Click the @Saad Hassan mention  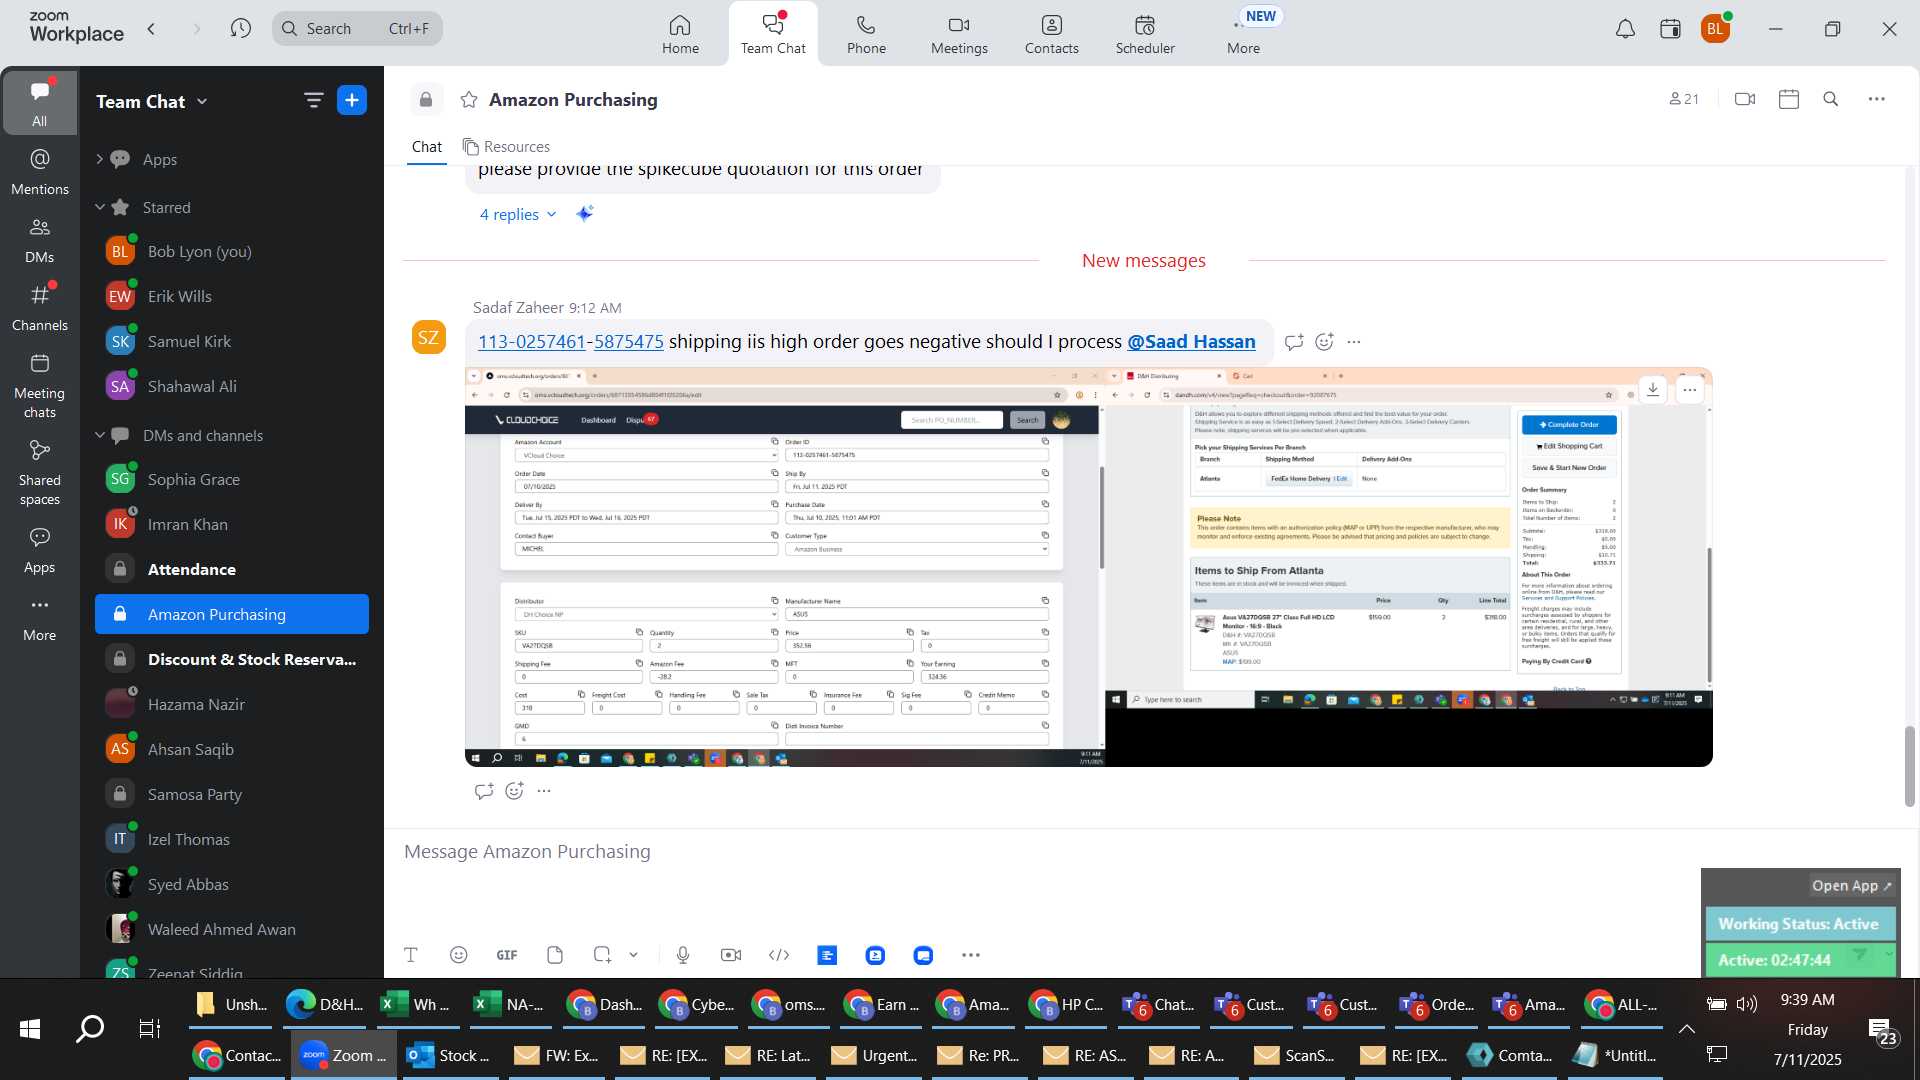1191,342
